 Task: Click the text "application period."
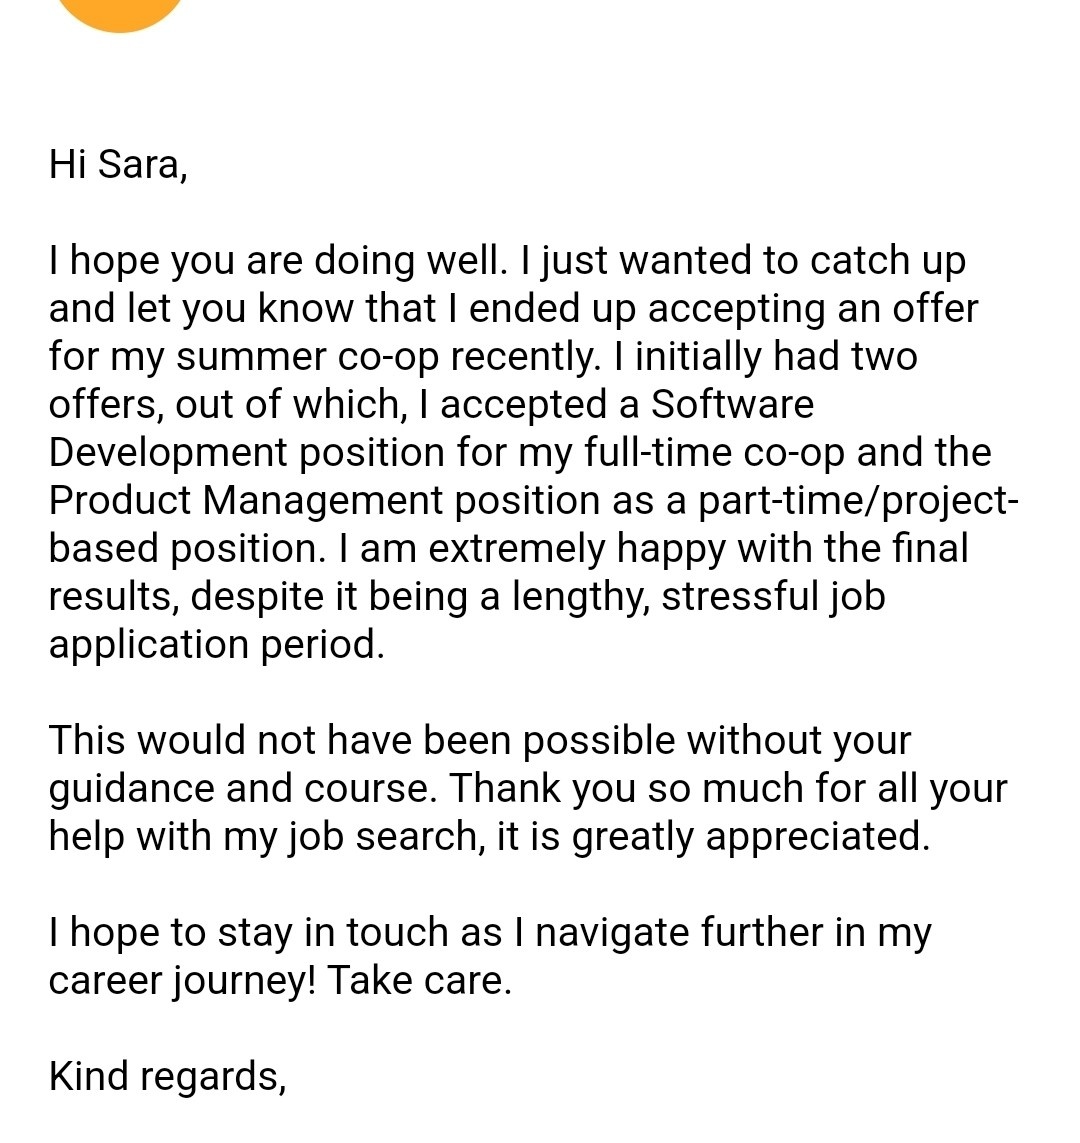click(216, 645)
